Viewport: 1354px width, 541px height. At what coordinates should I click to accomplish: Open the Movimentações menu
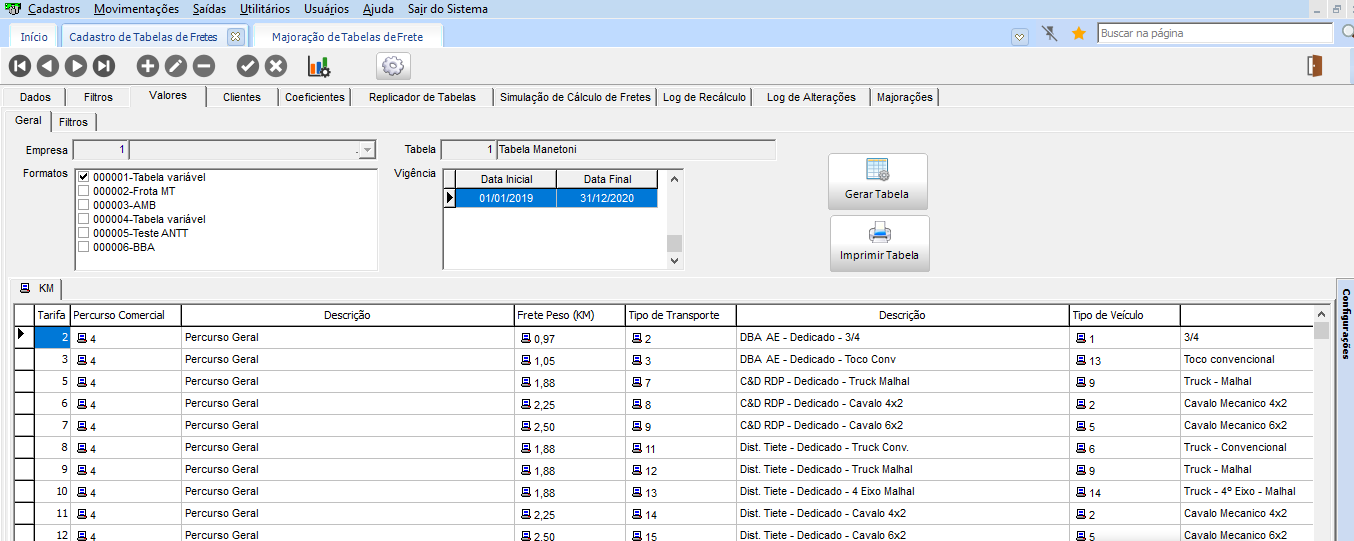(x=137, y=9)
